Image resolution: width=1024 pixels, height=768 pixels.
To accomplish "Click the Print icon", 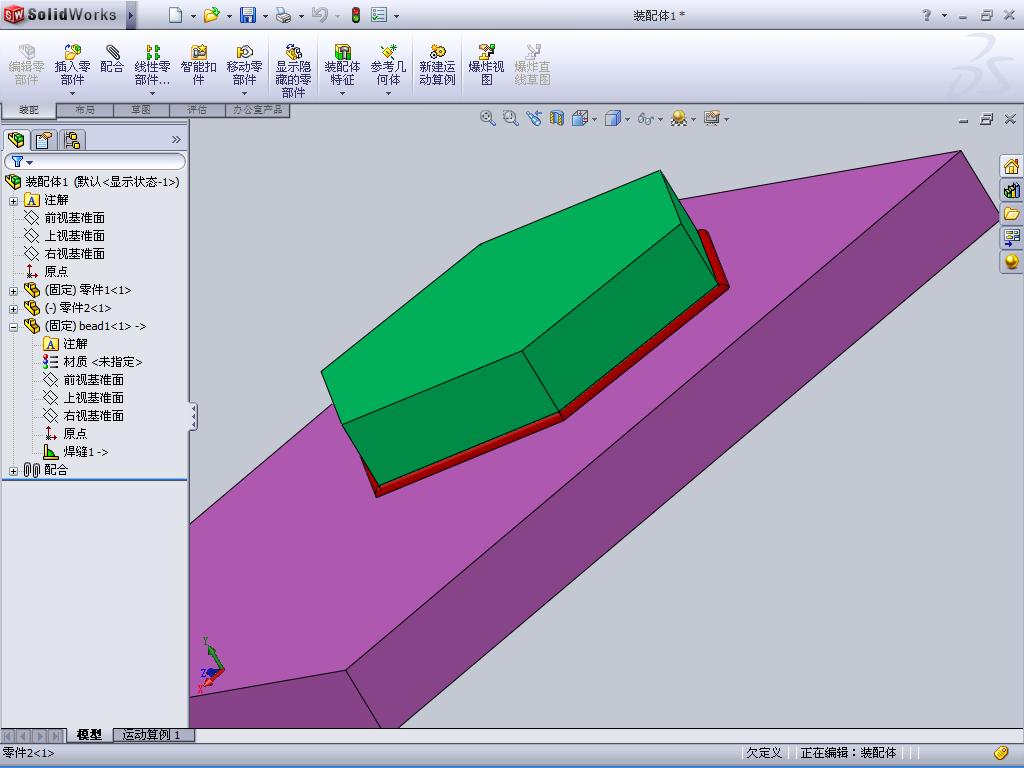I will point(283,14).
